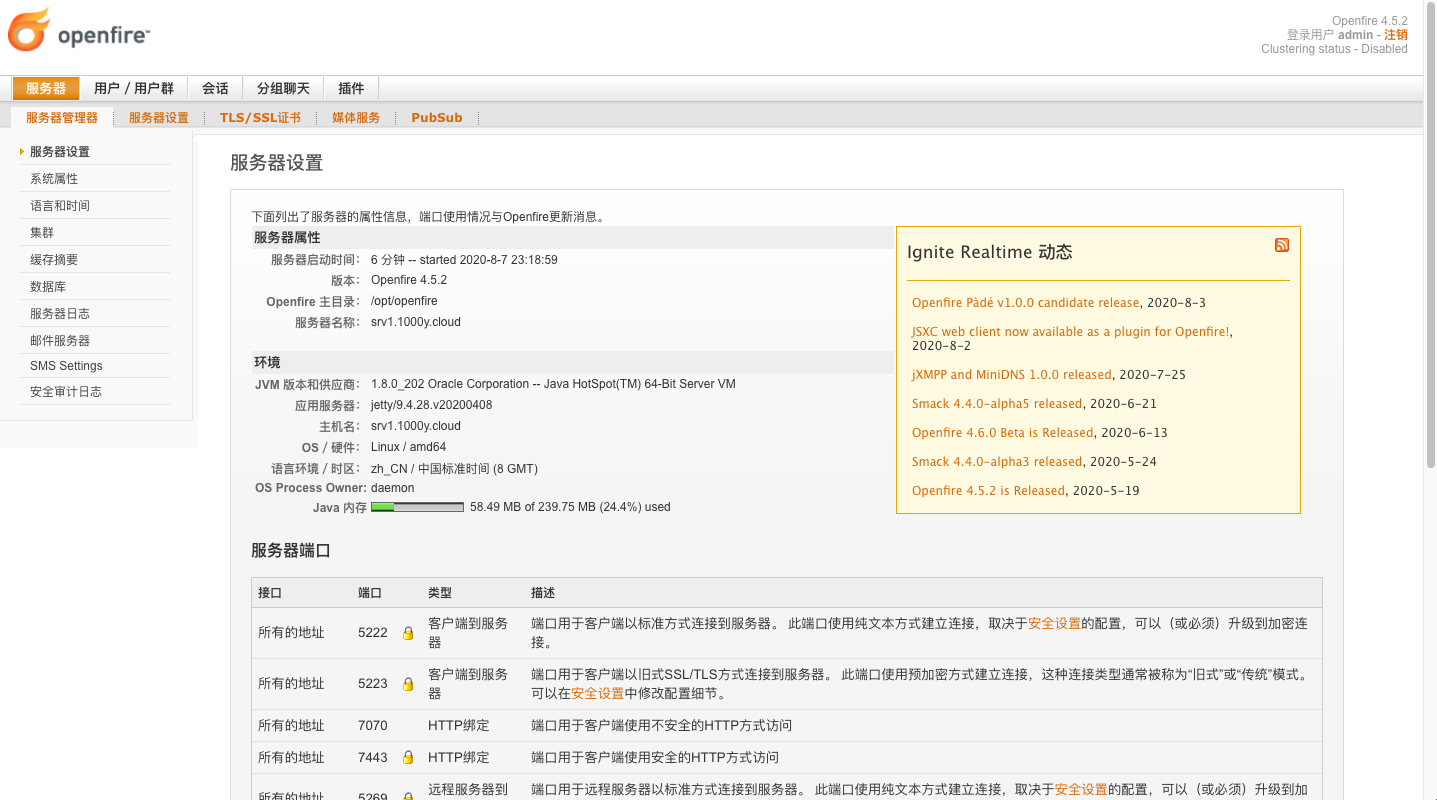The width and height of the screenshot is (1437, 800).
Task: Select the 服务器管理器 sub-tab
Action: point(62,118)
